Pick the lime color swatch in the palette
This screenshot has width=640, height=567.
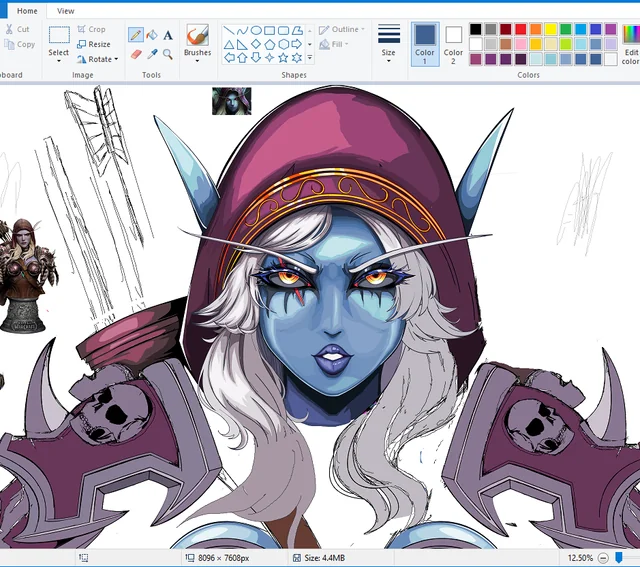(x=566, y=44)
